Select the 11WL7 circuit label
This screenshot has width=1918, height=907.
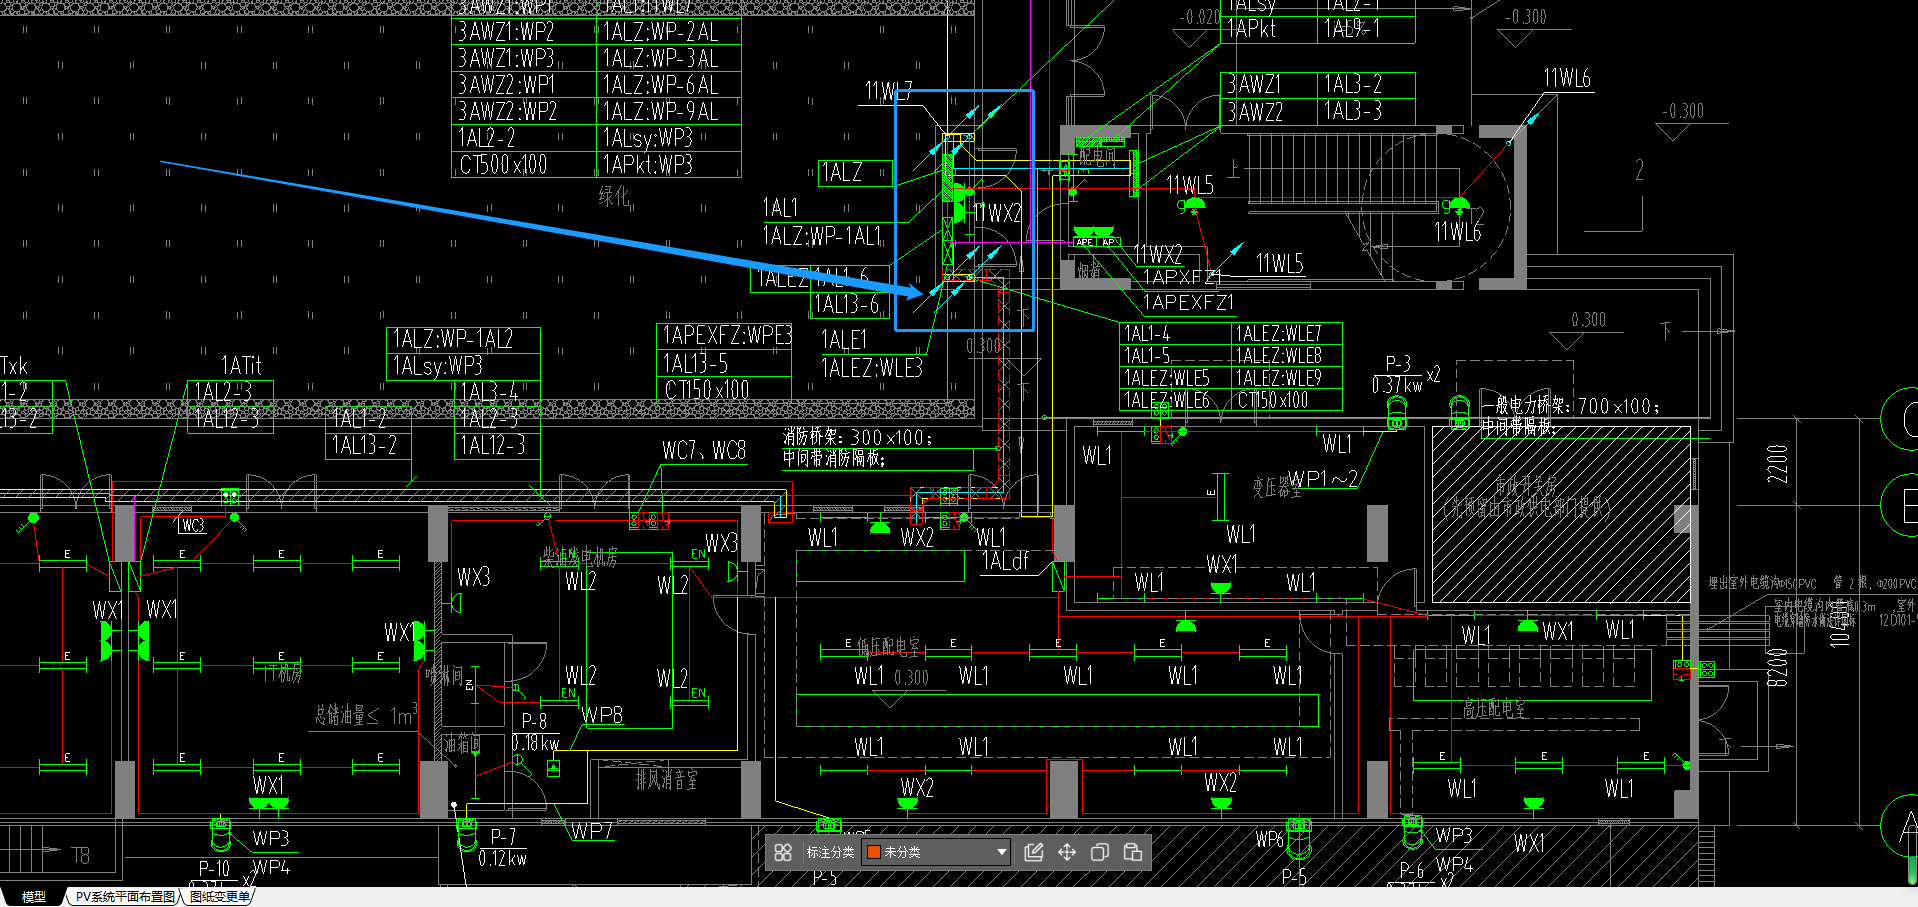[888, 91]
